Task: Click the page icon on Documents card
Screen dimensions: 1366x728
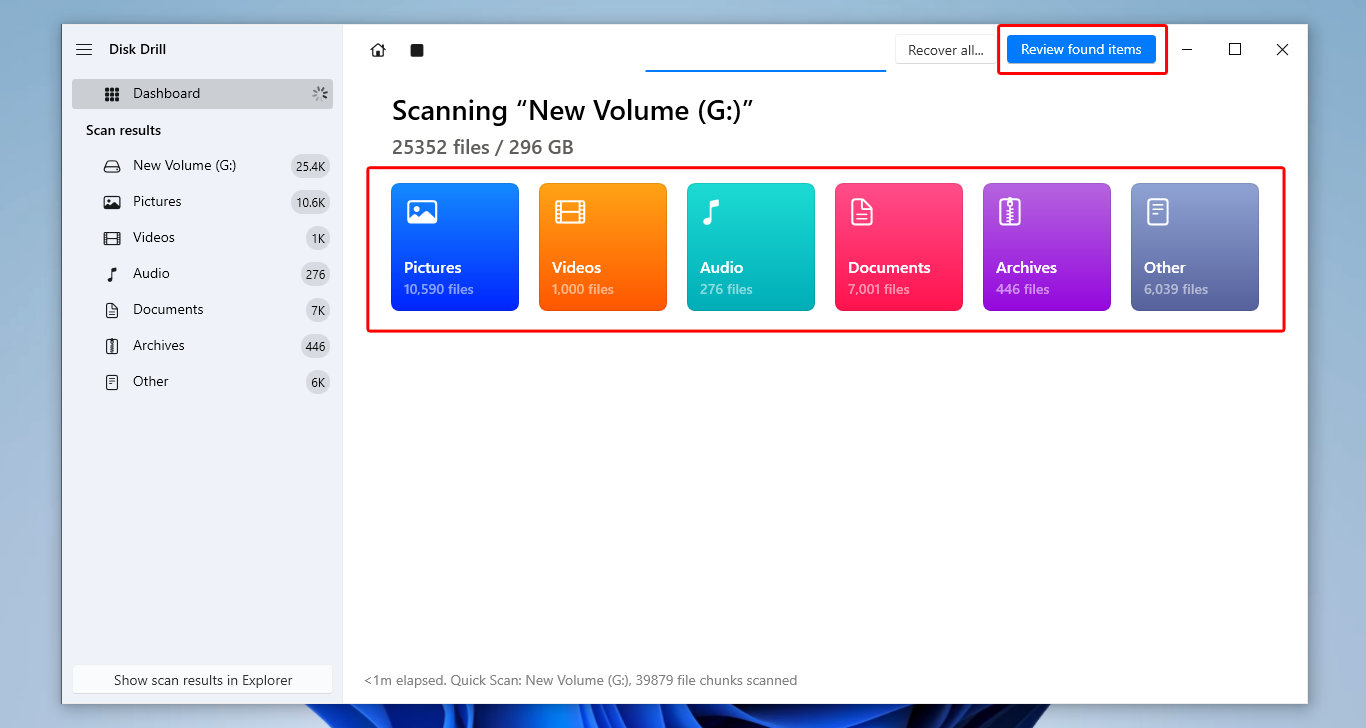Action: click(862, 212)
